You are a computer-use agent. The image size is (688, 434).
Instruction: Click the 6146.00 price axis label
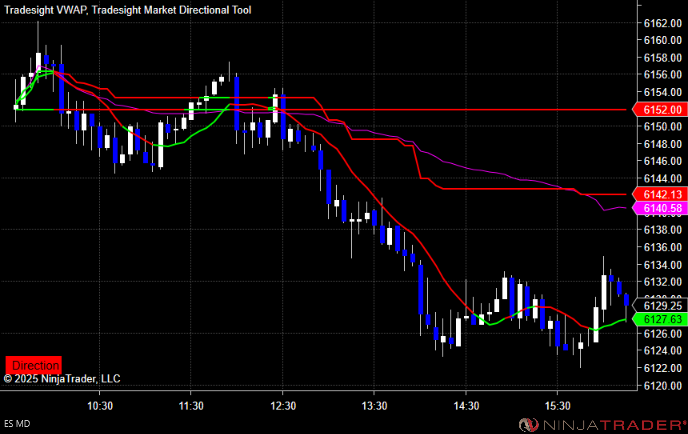tap(663, 161)
